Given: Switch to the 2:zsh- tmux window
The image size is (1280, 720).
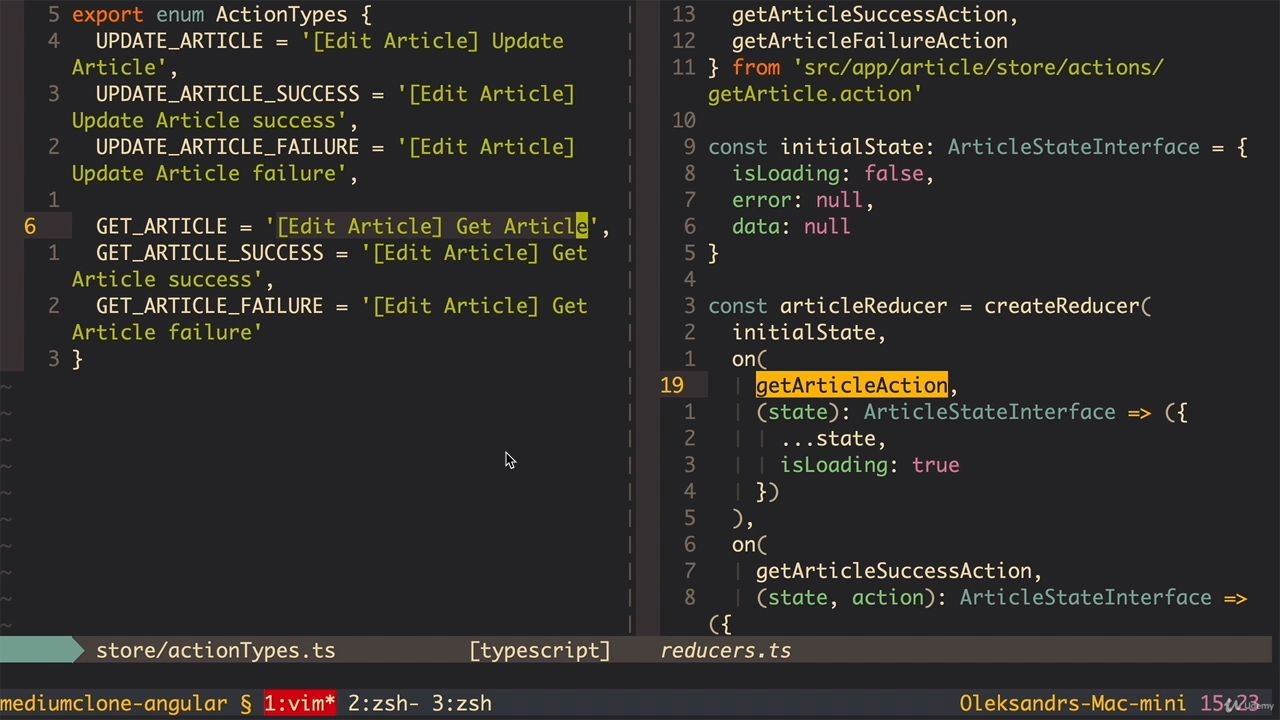Looking at the screenshot, I should 383,703.
